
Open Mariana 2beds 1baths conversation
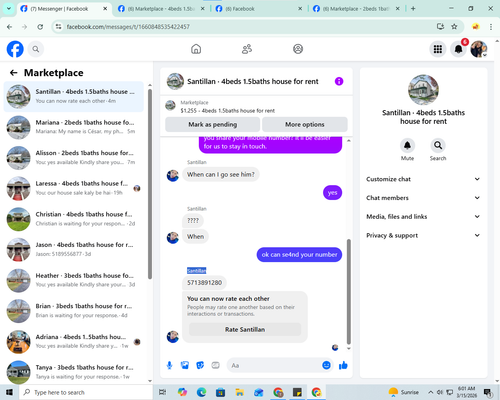pyautogui.click(x=74, y=127)
